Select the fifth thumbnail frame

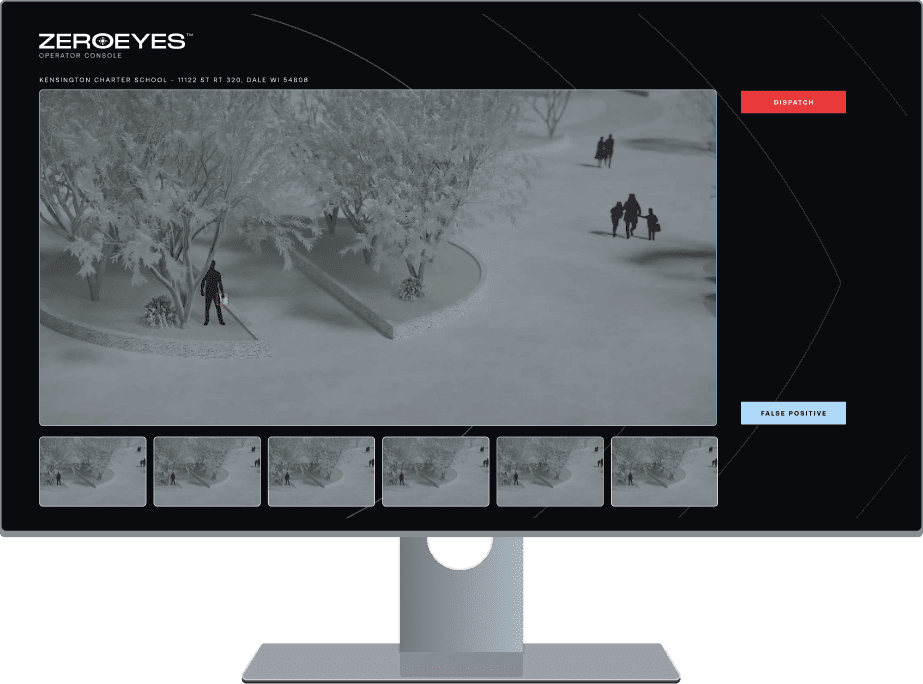click(x=550, y=472)
